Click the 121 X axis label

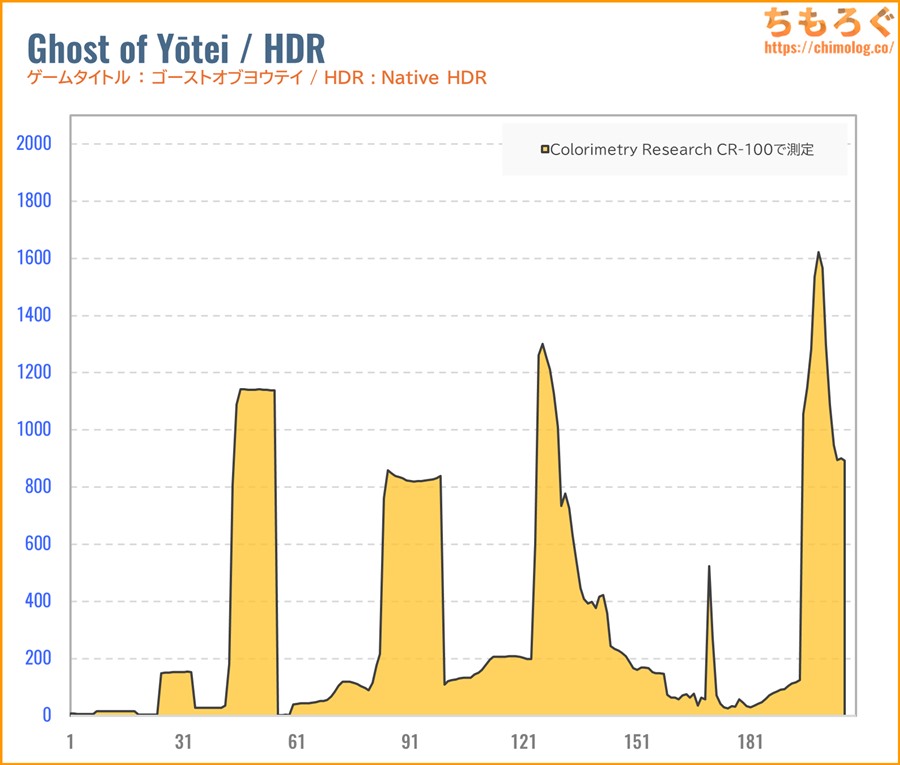click(523, 742)
